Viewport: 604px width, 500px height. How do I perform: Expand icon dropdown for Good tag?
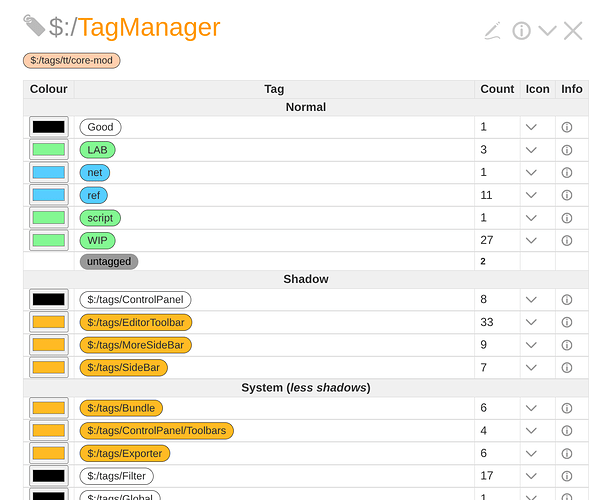pyautogui.click(x=531, y=127)
